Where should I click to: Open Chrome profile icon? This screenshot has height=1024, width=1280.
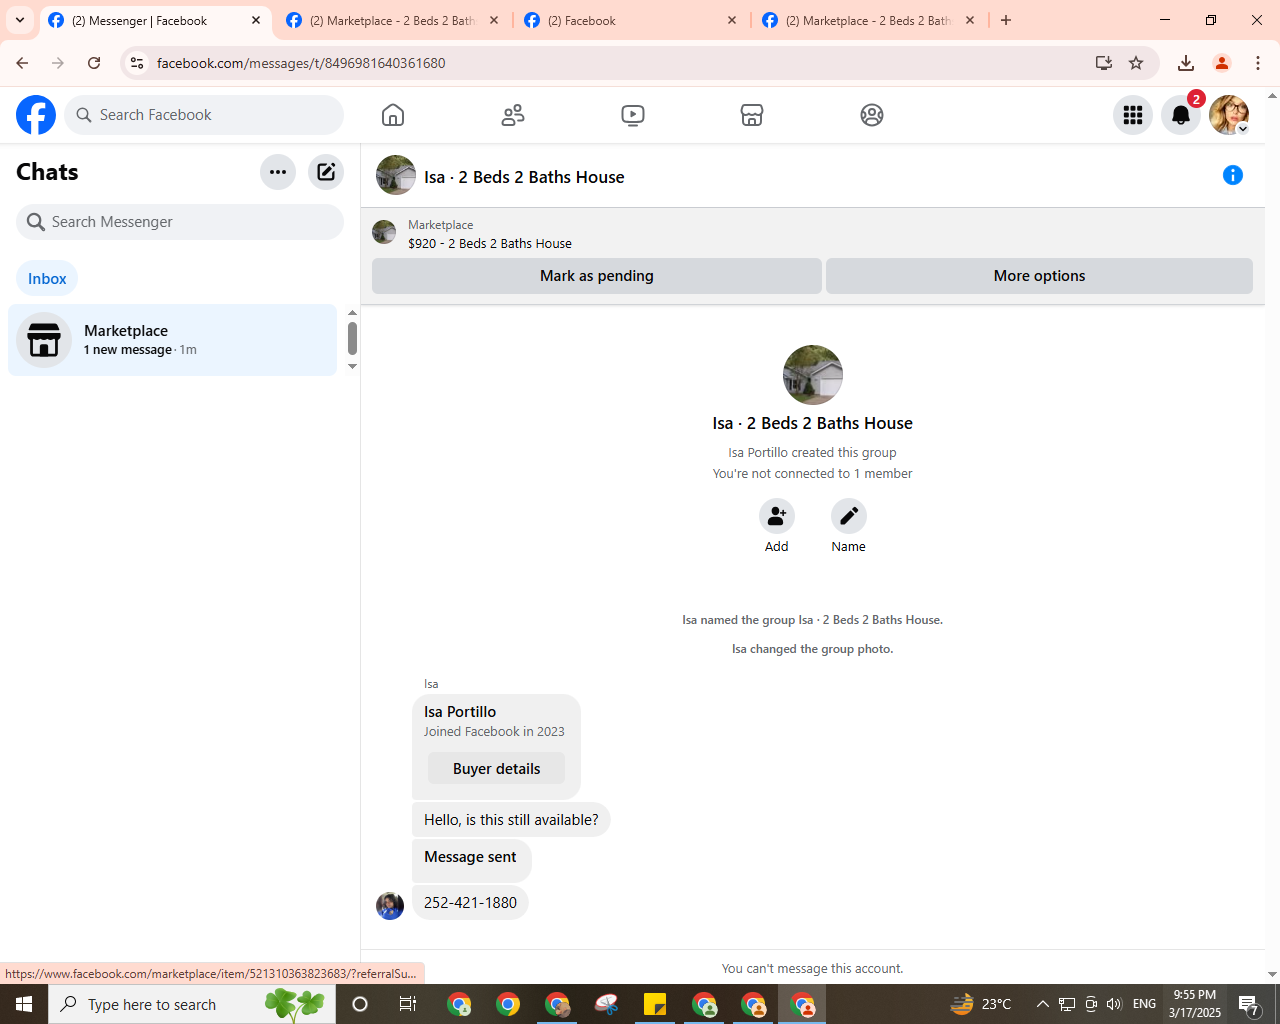(x=1222, y=63)
